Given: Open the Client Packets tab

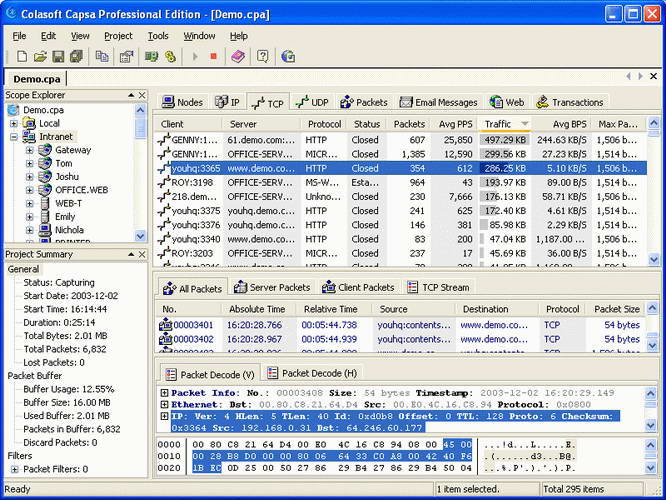Looking at the screenshot, I should (x=358, y=288).
